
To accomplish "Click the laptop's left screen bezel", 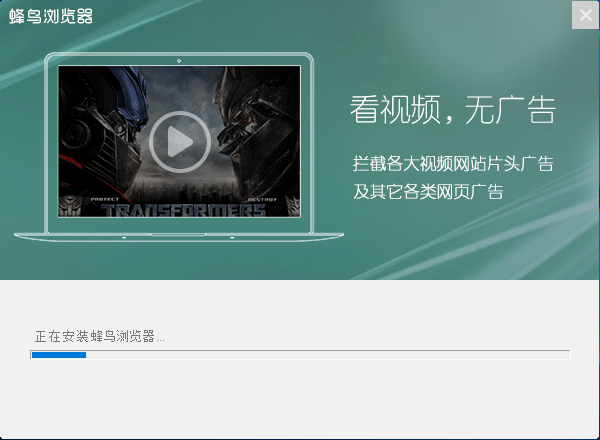I will (x=51, y=140).
